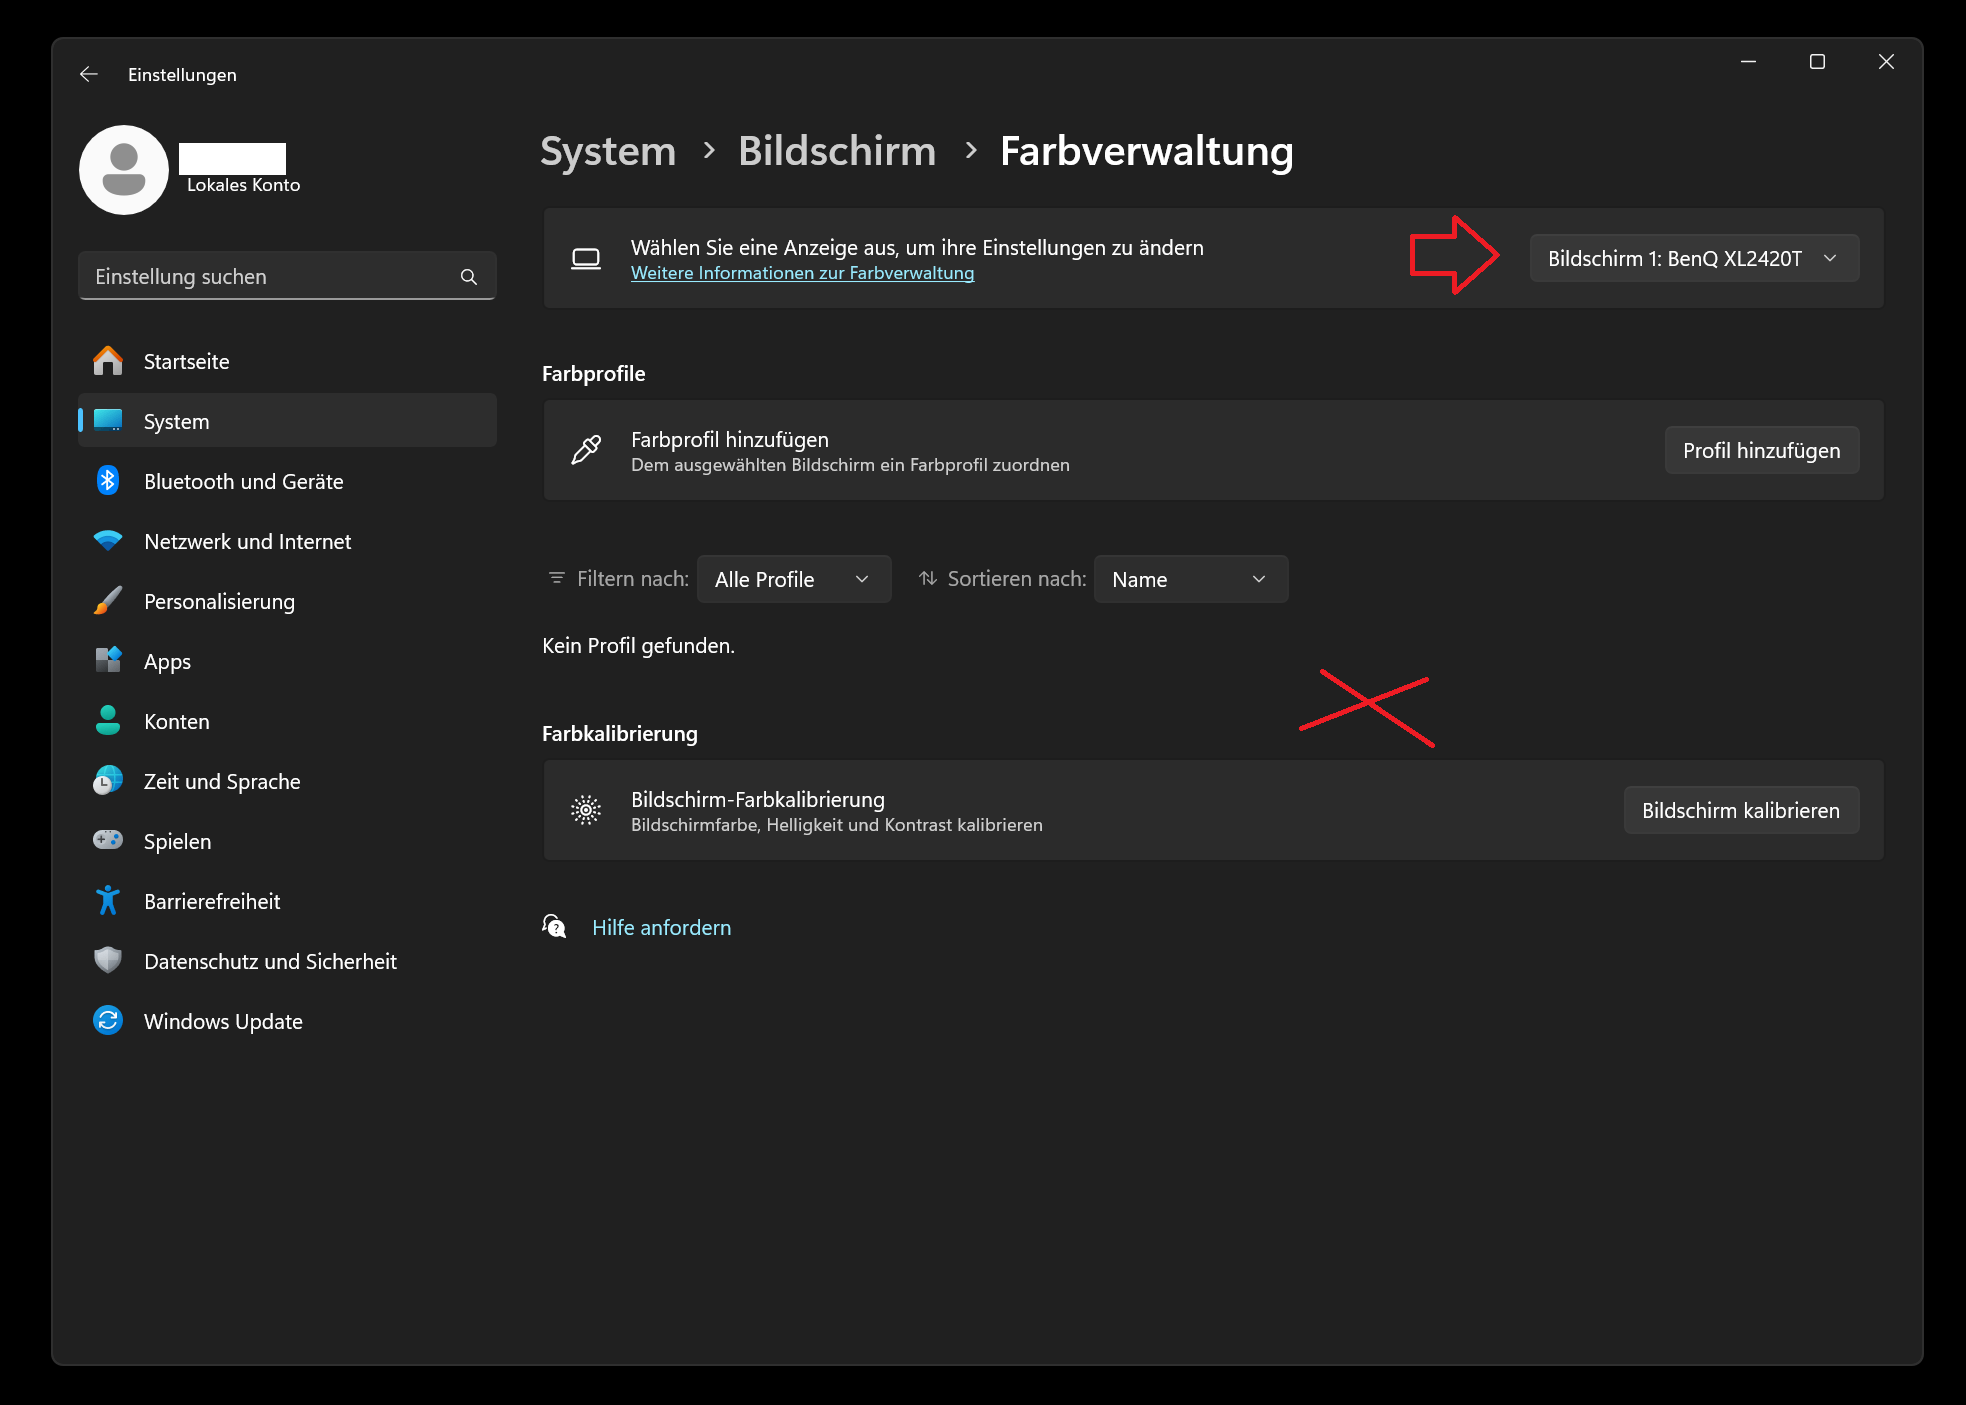Focus the Einstellung suchen search field
1966x1405 pixels.
287,277
